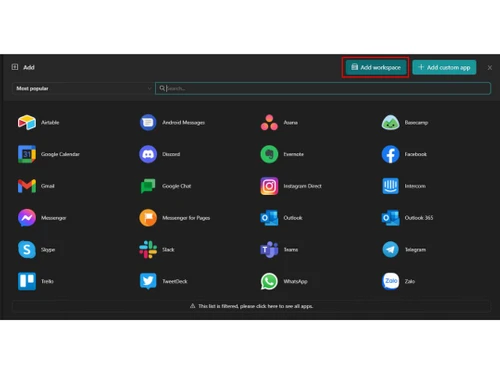Click the Telegram label text
Screen dimensions: 500x375
point(415,249)
